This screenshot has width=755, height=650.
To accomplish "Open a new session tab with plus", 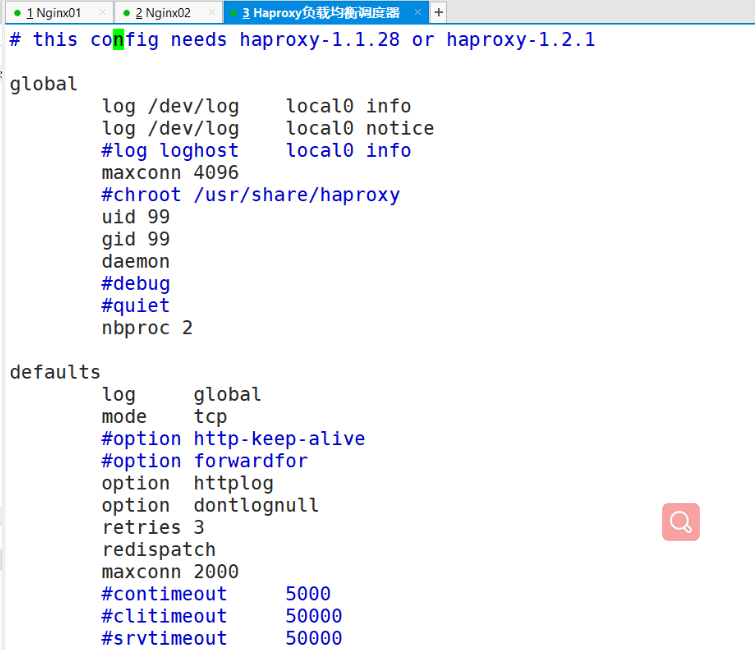I will point(438,13).
